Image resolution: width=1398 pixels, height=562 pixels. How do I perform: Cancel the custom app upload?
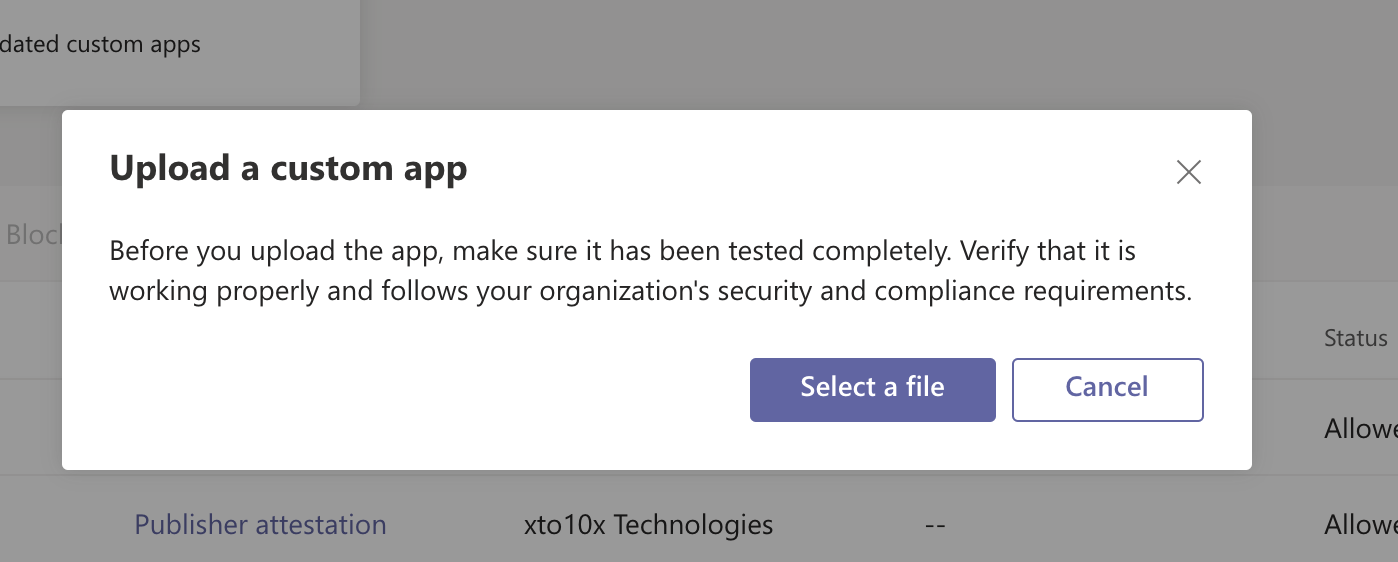(x=1107, y=389)
